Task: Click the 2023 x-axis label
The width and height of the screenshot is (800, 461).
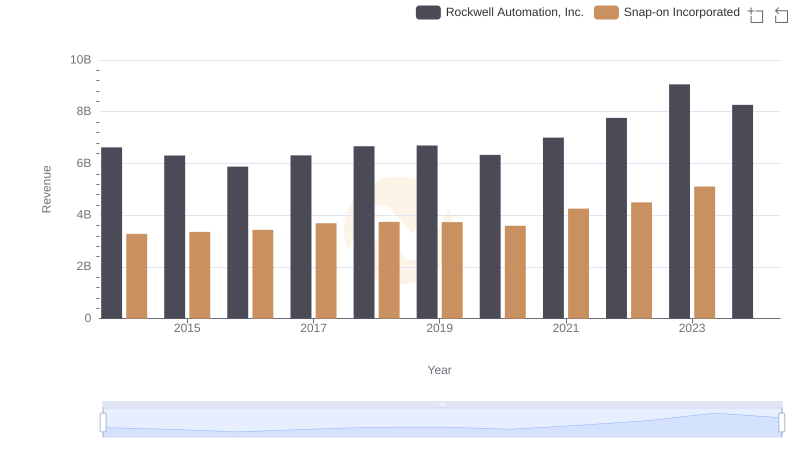Action: click(x=692, y=328)
